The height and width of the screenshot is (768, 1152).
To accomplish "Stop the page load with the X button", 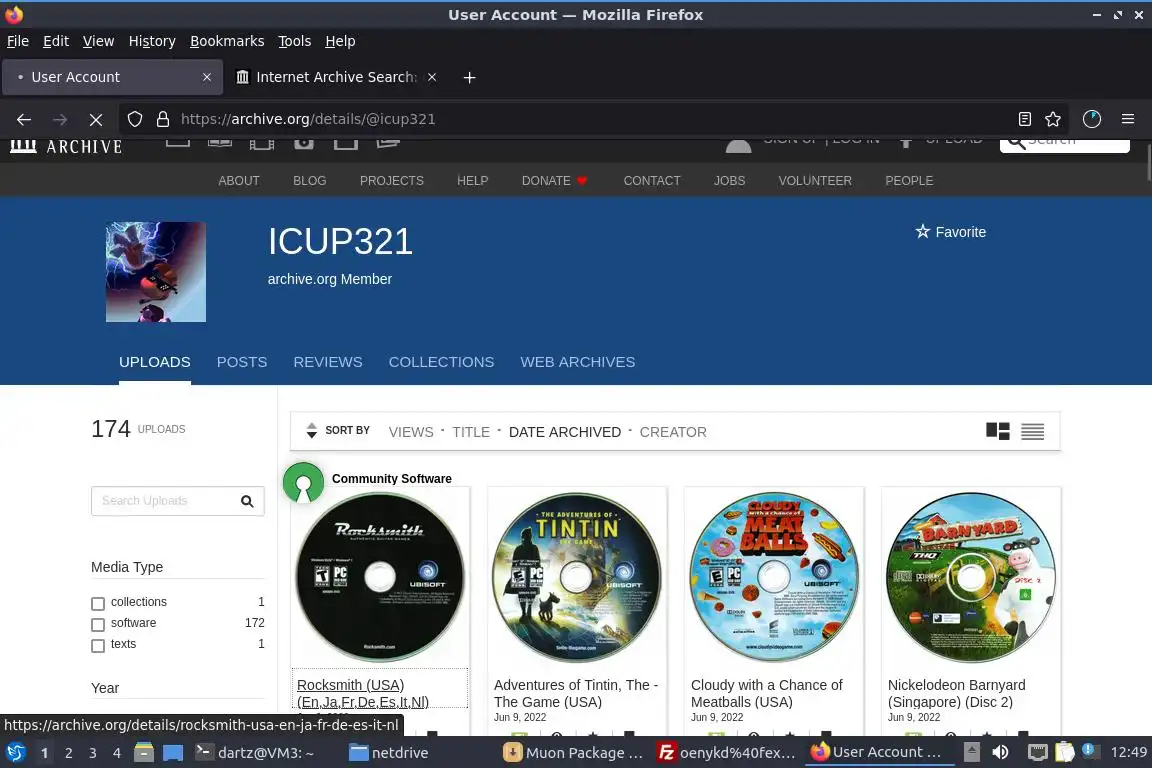I will click(96, 119).
